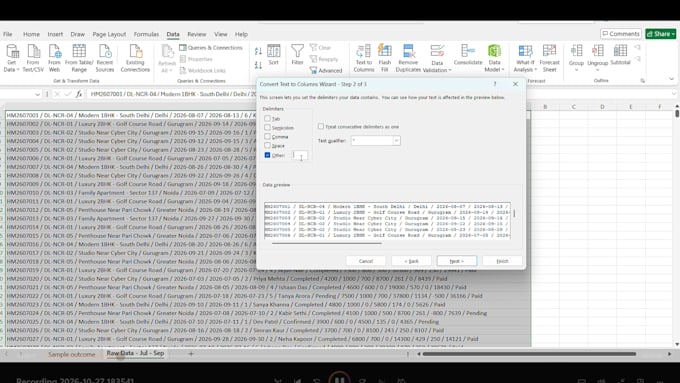Open Data Validation
Image resolution: width=680 pixels, height=383 pixels.
click(437, 58)
